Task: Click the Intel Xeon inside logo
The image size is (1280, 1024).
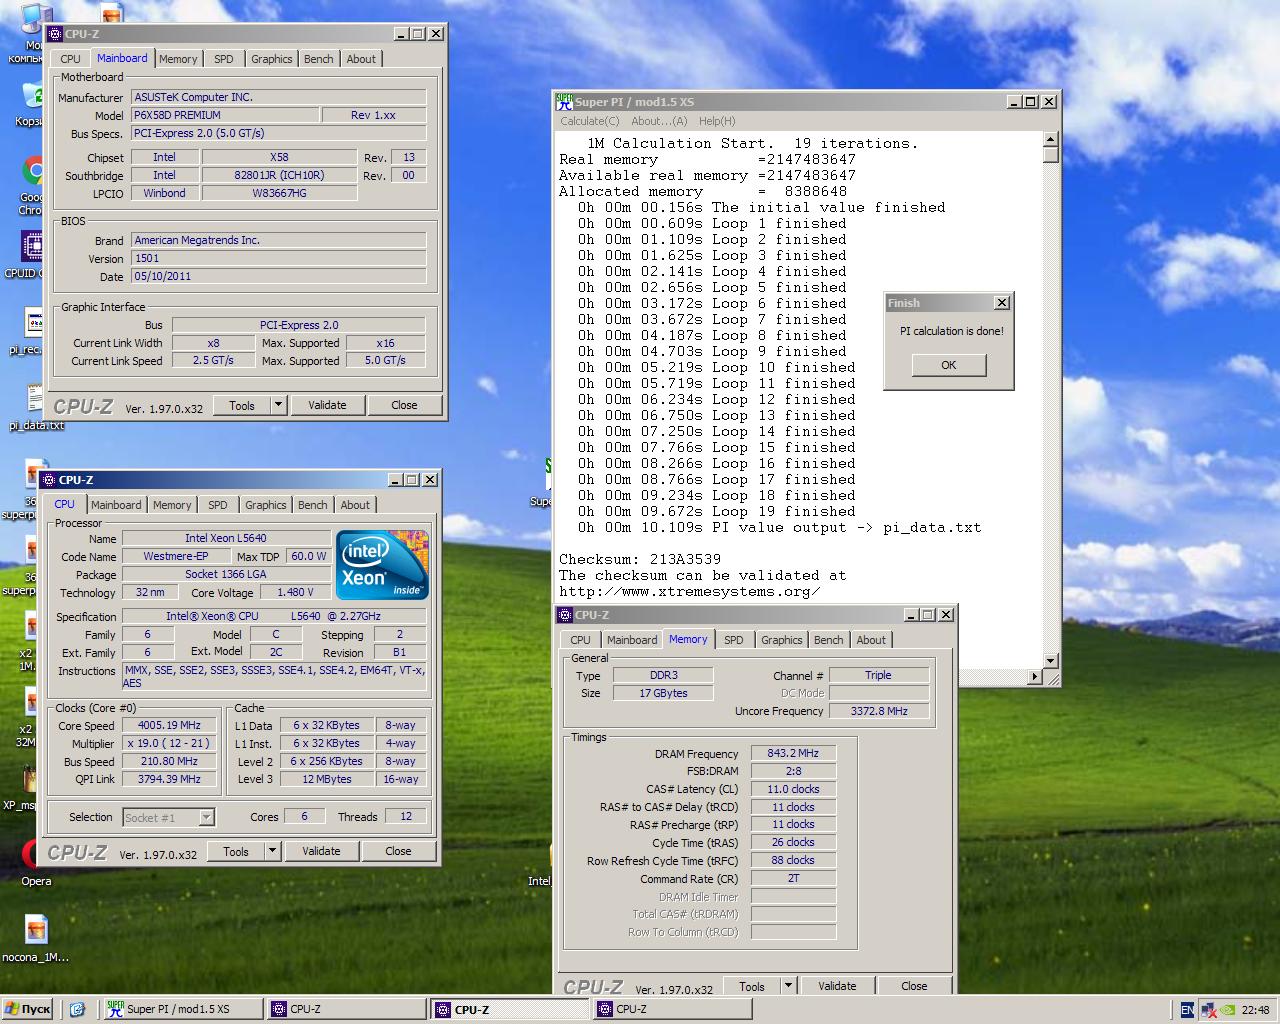Action: click(381, 564)
